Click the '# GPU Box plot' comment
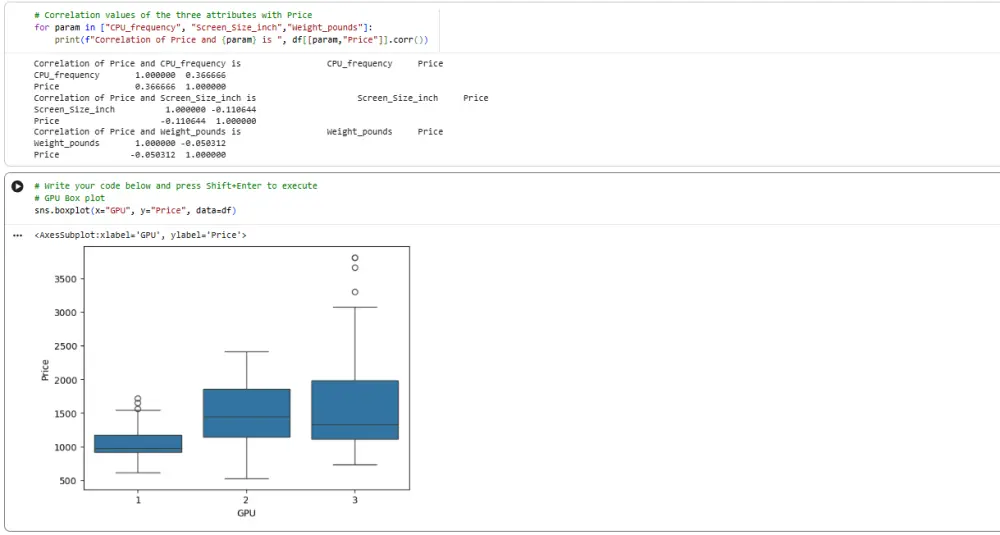The width and height of the screenshot is (1000, 535). (x=70, y=198)
